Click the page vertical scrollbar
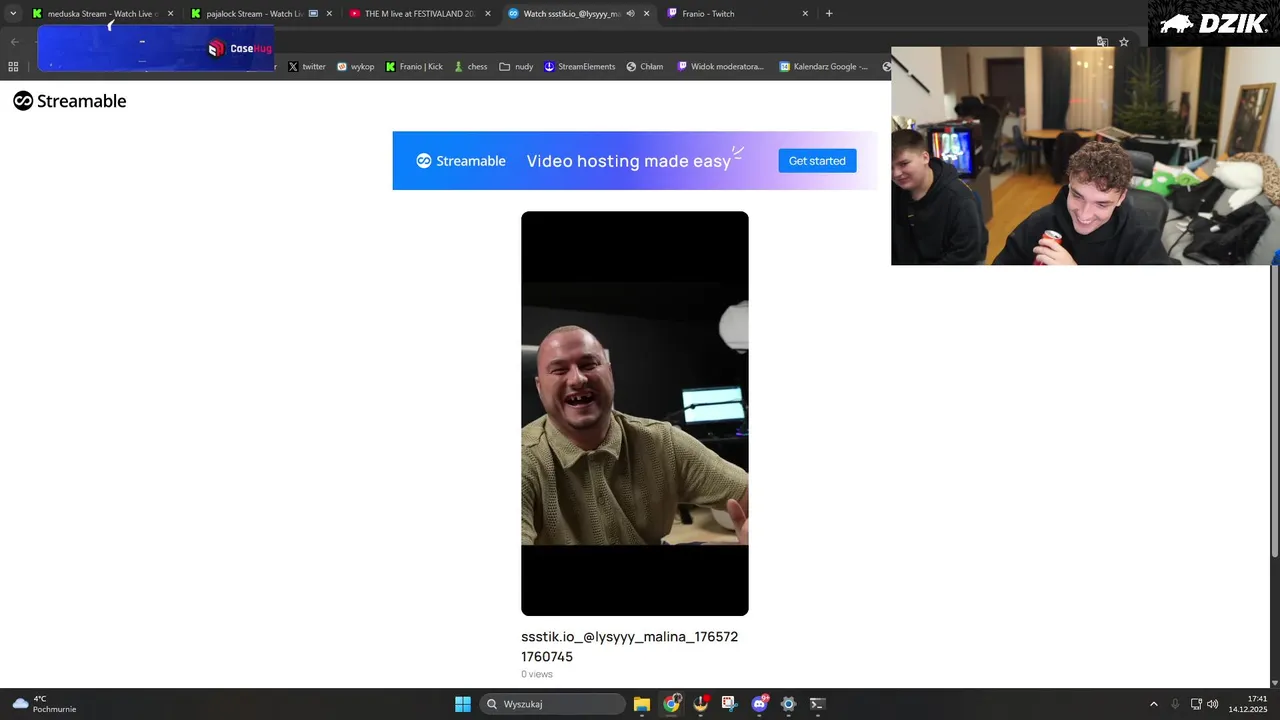The width and height of the screenshot is (1280, 720). tap(1275, 410)
